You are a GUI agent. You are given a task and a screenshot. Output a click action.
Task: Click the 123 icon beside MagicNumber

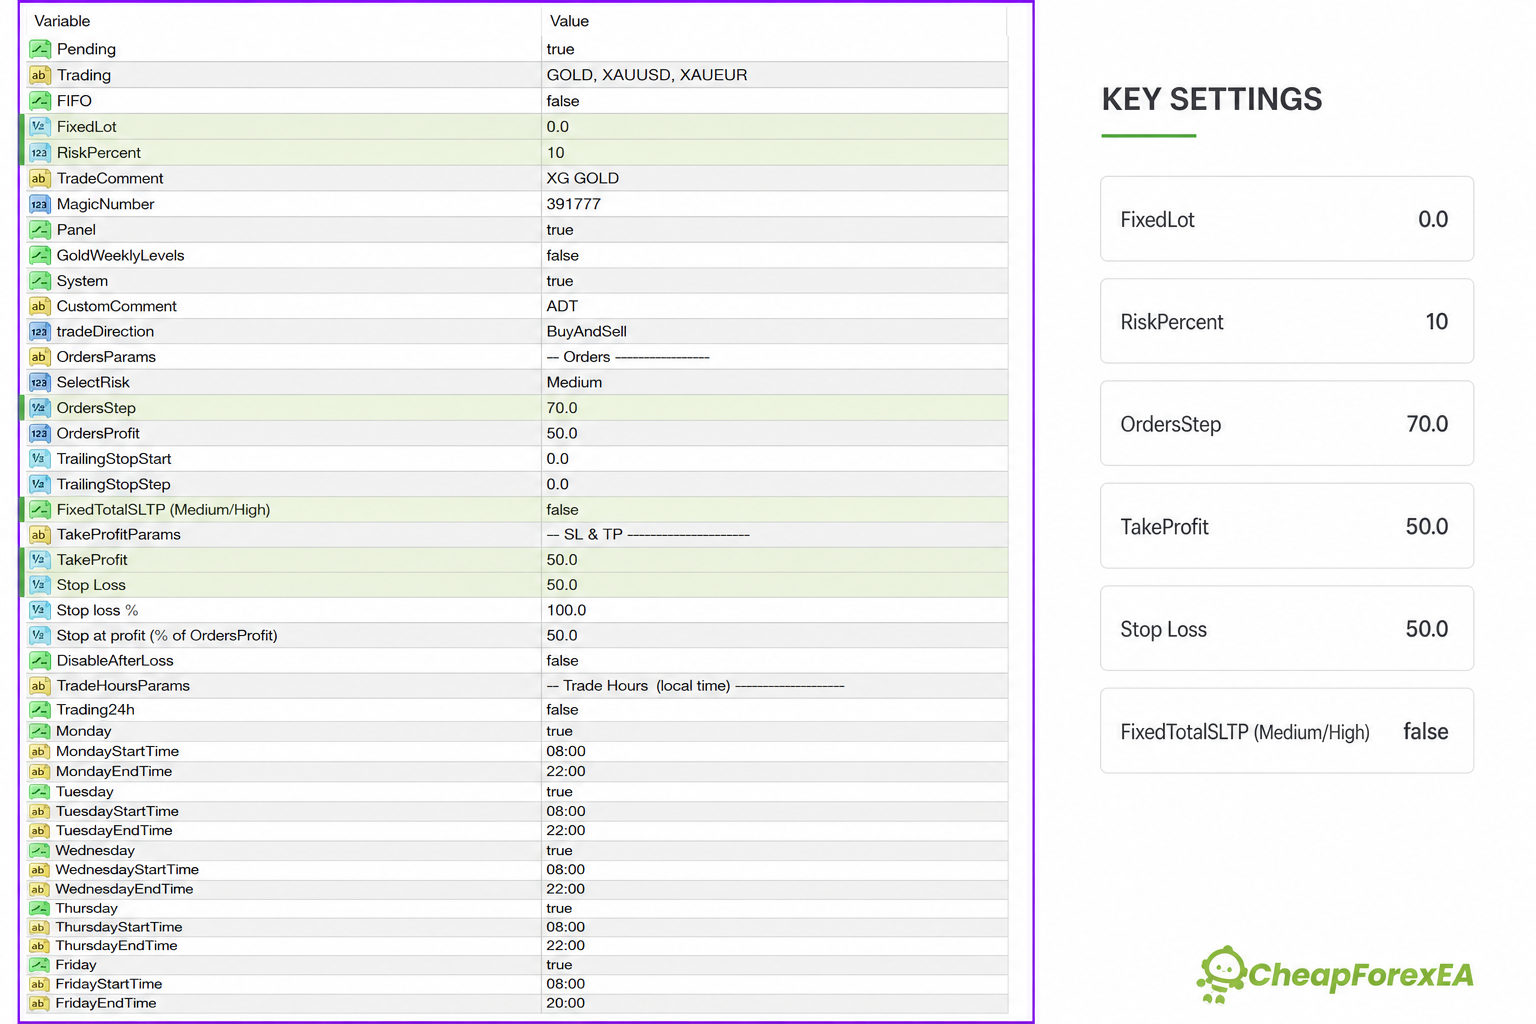[39, 204]
